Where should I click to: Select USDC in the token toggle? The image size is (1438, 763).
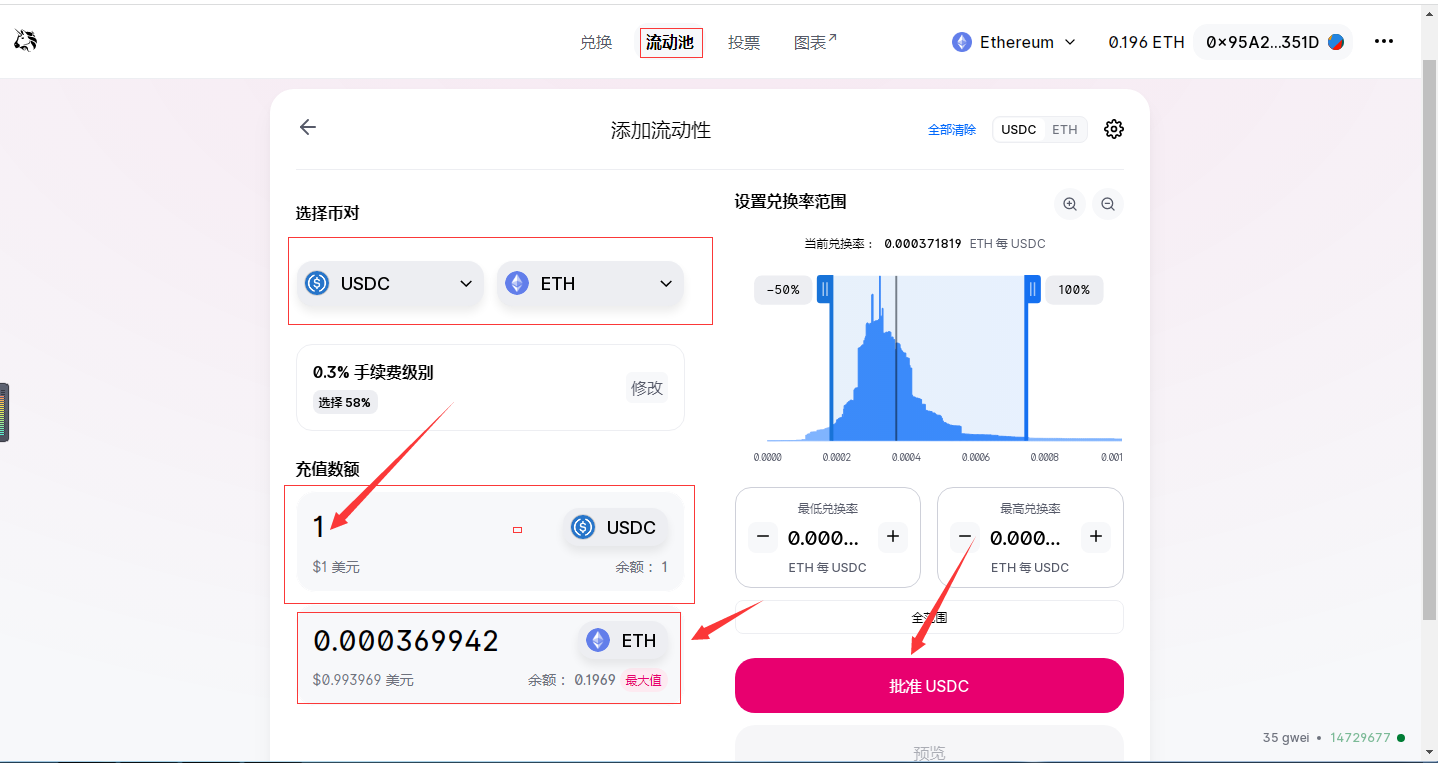point(1019,130)
